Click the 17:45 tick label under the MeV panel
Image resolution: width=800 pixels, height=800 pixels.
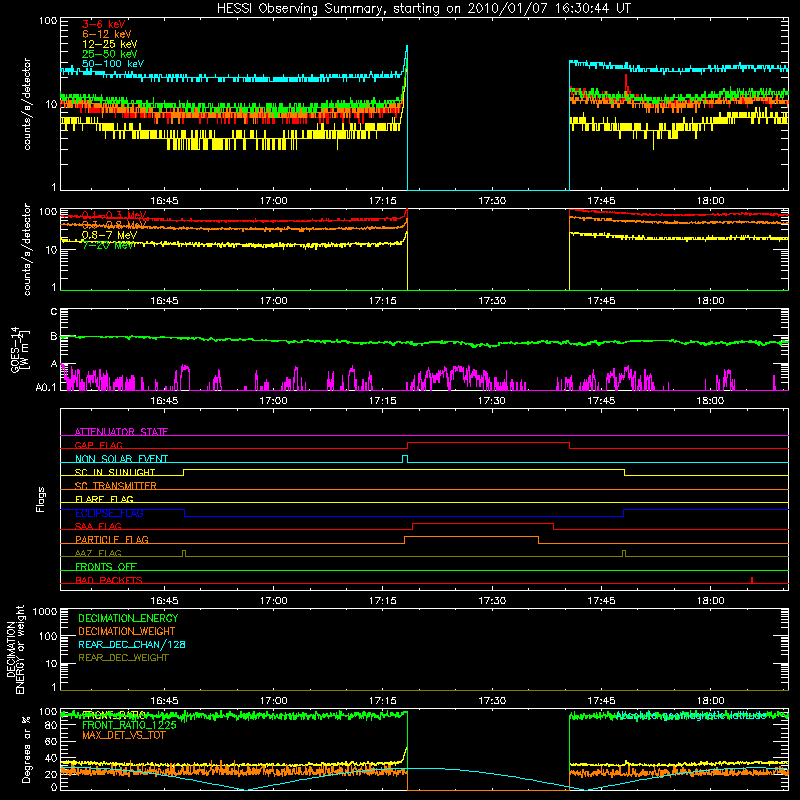pos(601,301)
